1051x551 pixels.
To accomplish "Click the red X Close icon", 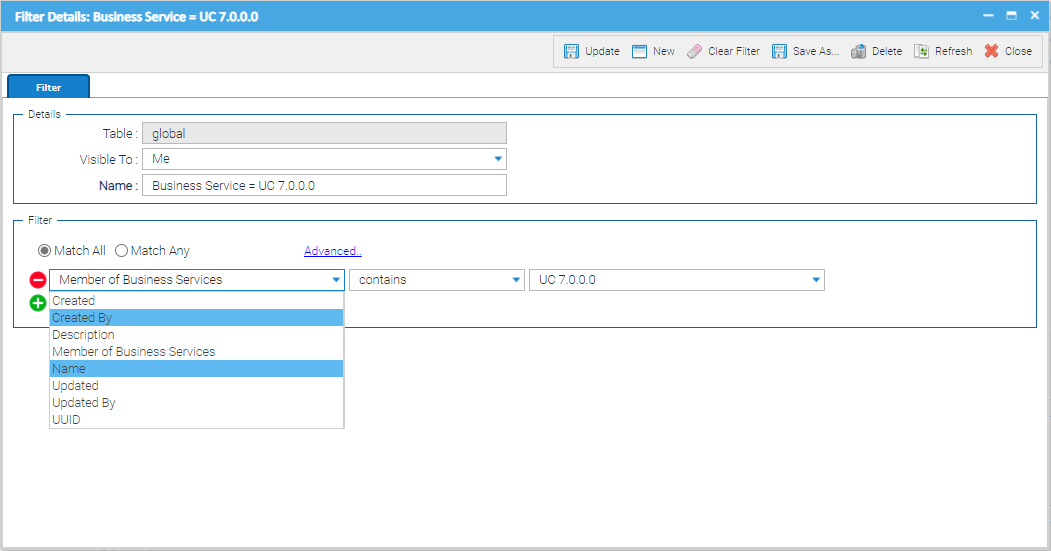I will pos(991,51).
